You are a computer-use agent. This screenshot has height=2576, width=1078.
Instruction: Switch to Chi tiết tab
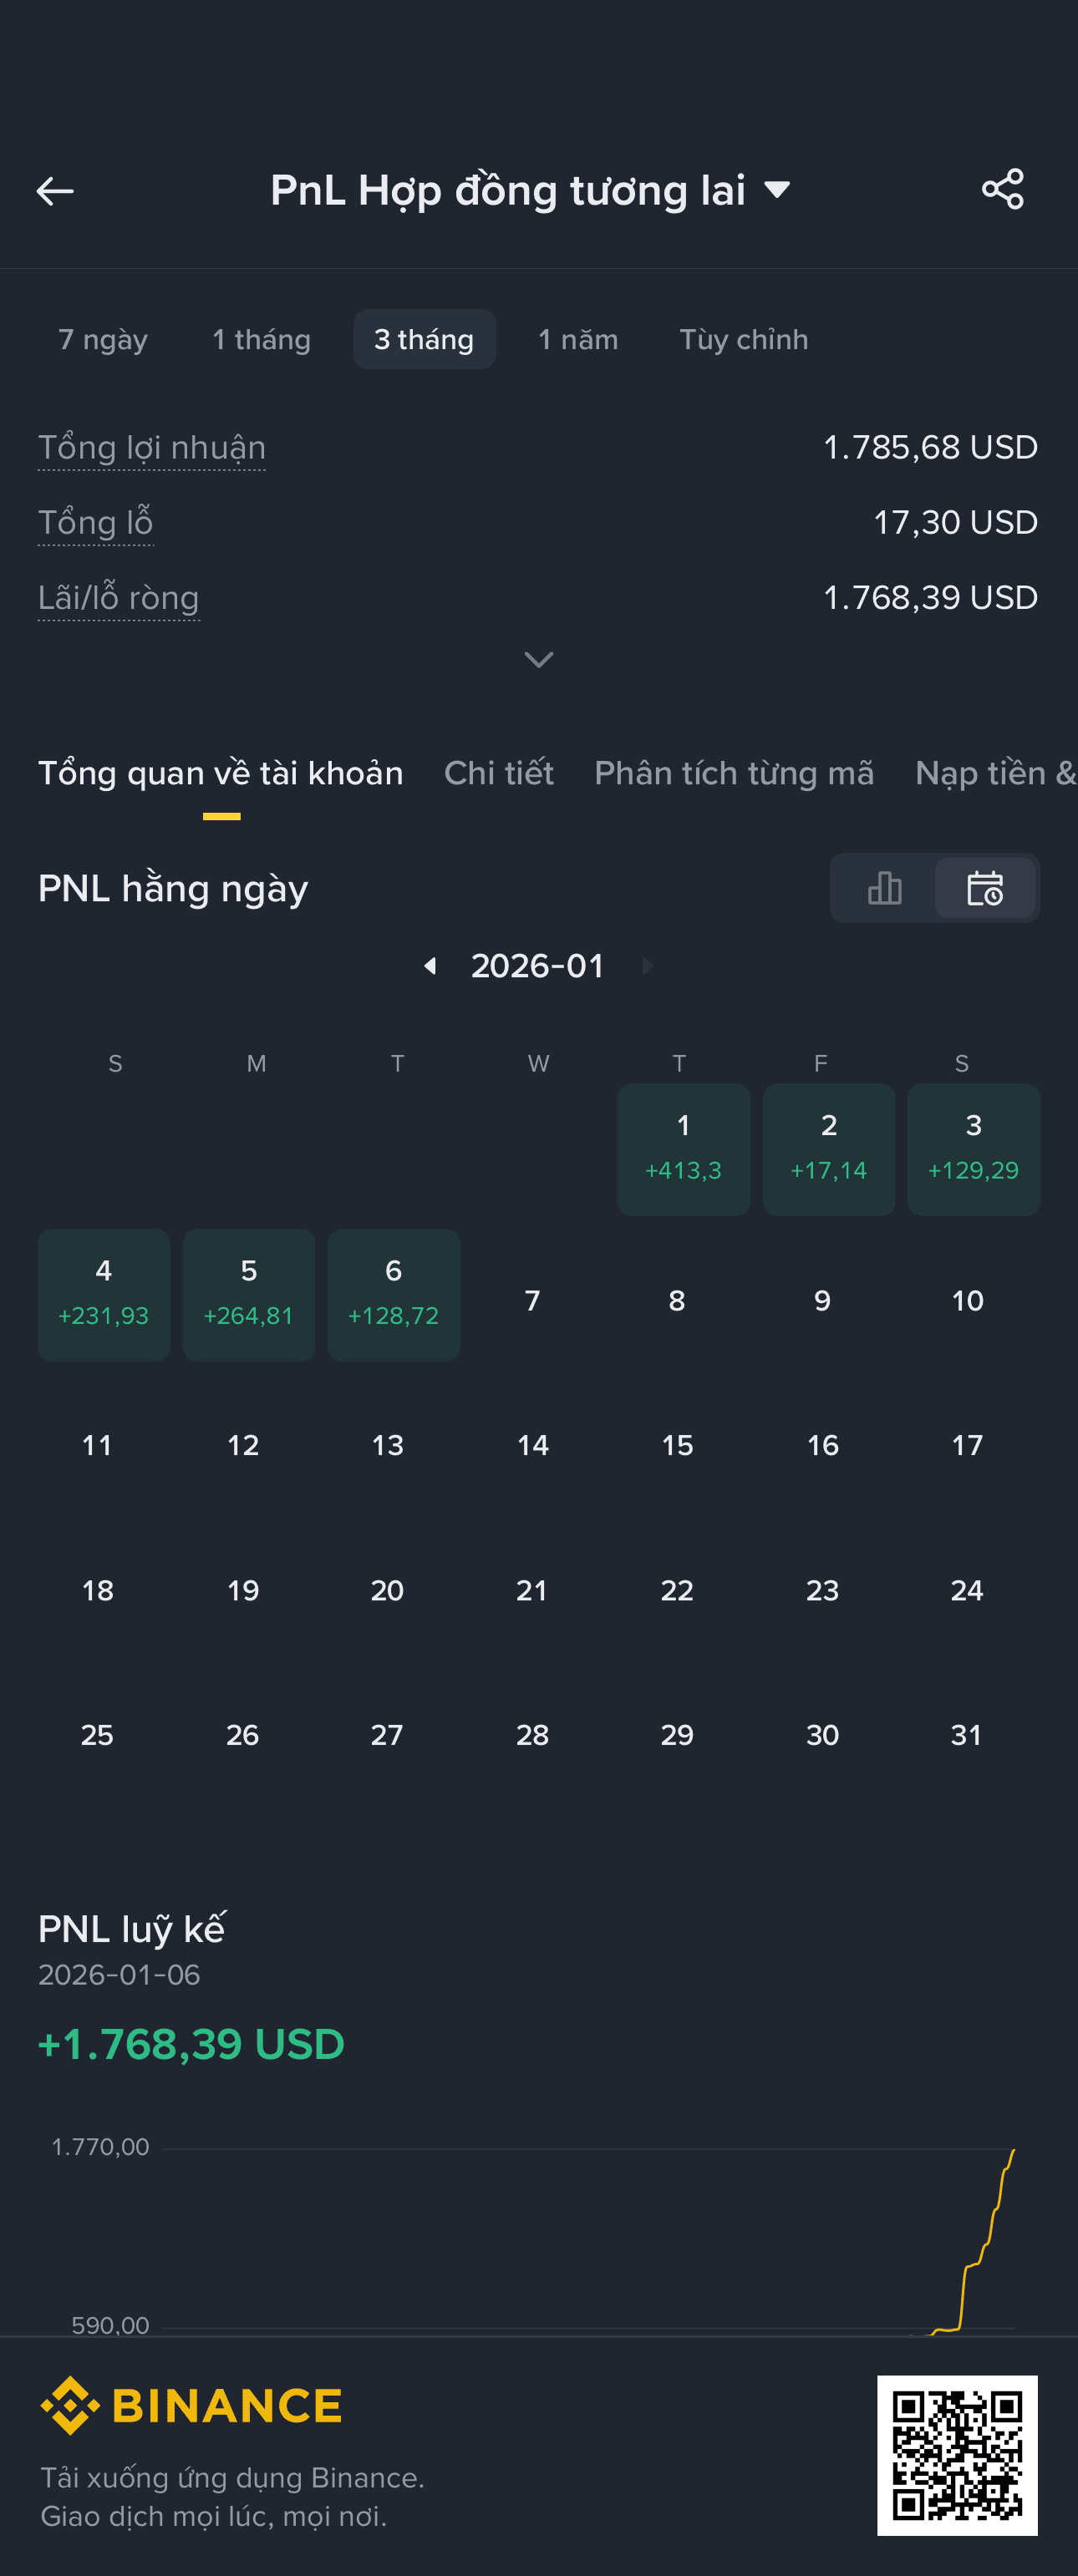(x=499, y=773)
